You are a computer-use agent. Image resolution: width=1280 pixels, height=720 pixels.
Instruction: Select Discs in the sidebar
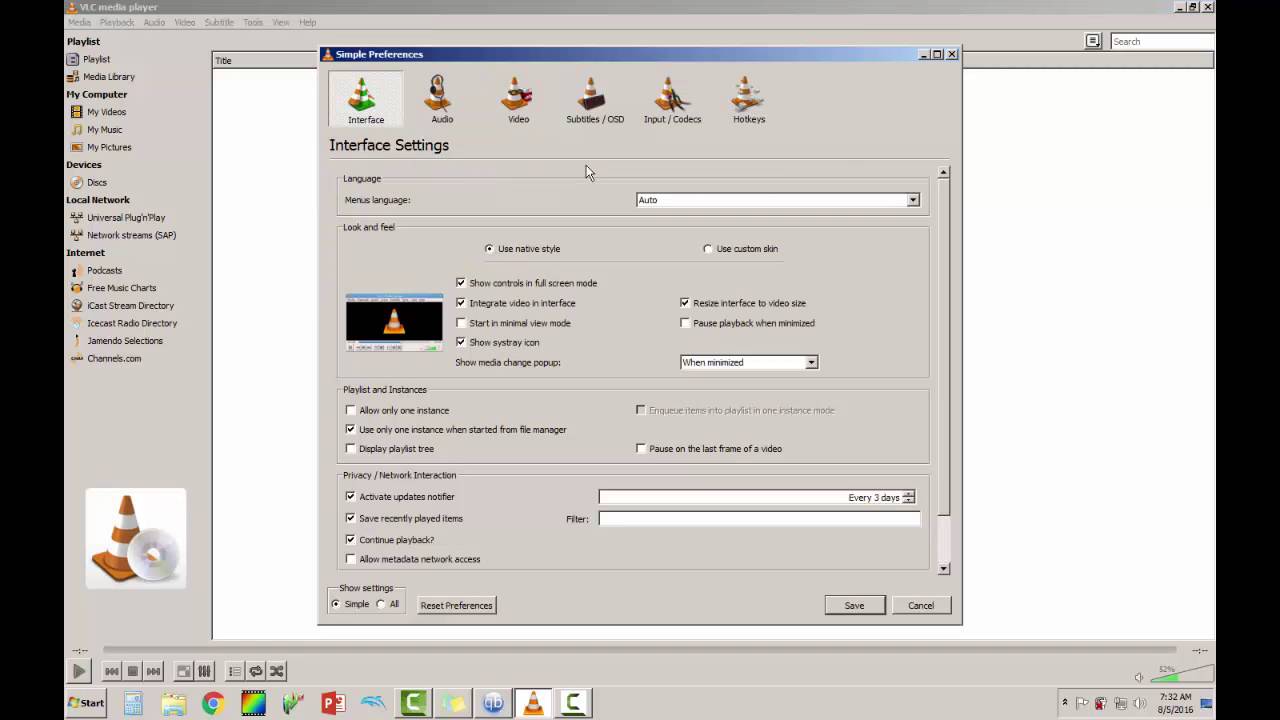click(96, 182)
